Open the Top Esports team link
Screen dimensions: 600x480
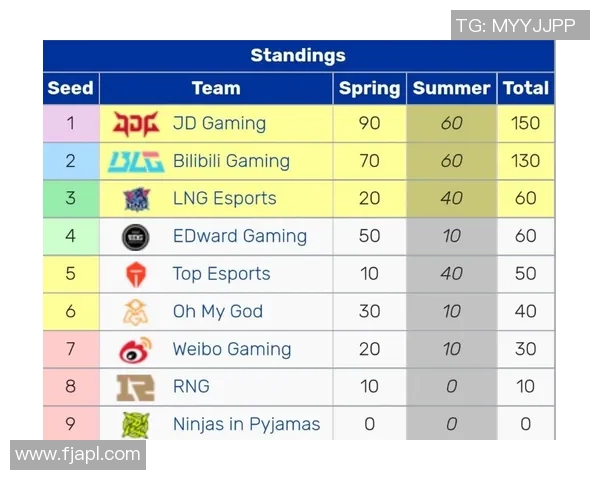point(221,274)
